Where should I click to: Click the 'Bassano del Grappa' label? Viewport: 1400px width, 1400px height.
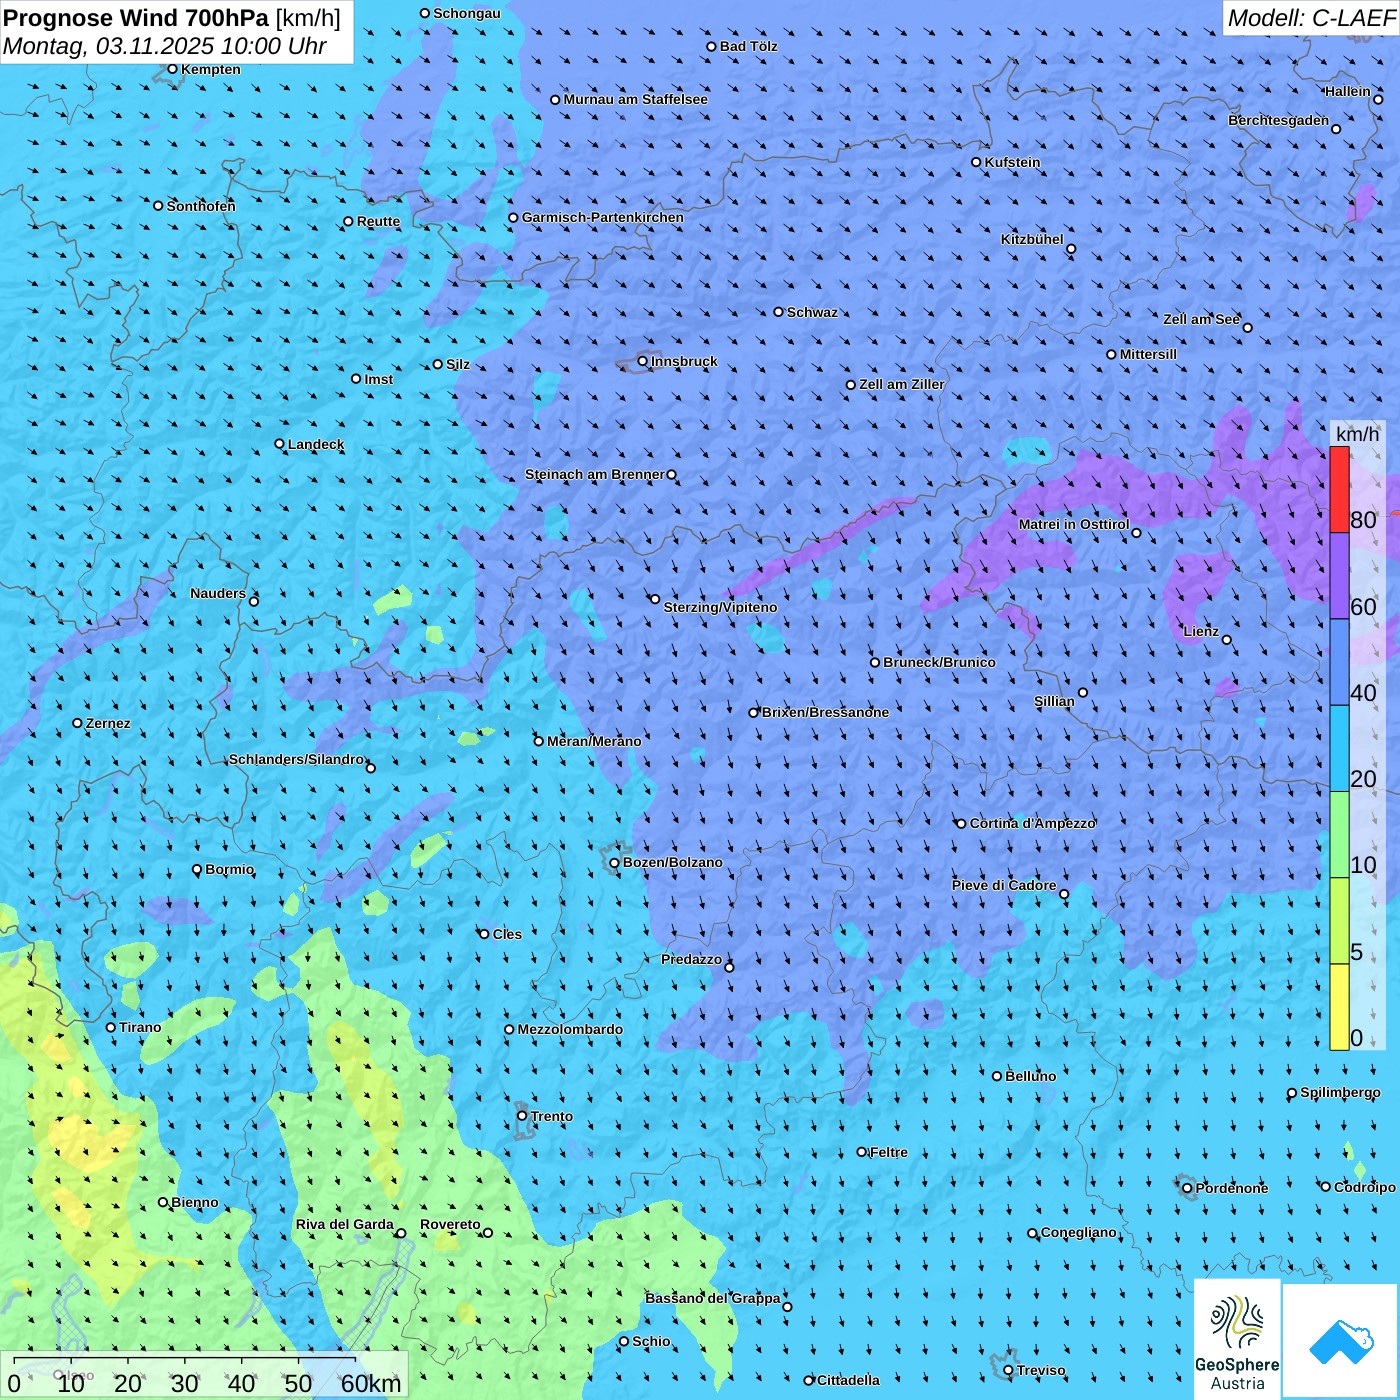713,1298
